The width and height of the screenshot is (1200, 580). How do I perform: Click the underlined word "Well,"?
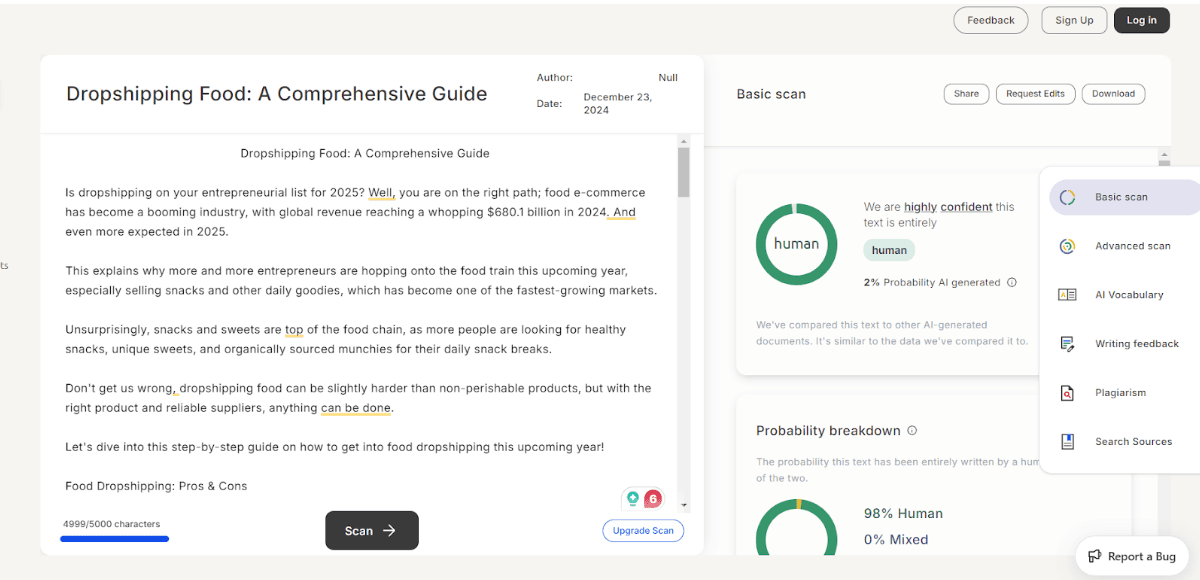pos(382,193)
